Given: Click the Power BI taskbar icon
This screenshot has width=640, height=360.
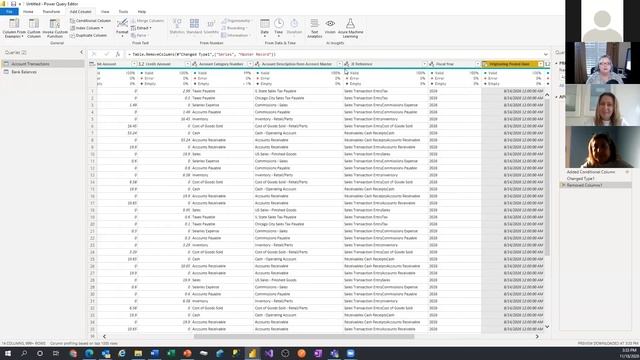Looking at the screenshot, I should coord(252,353).
